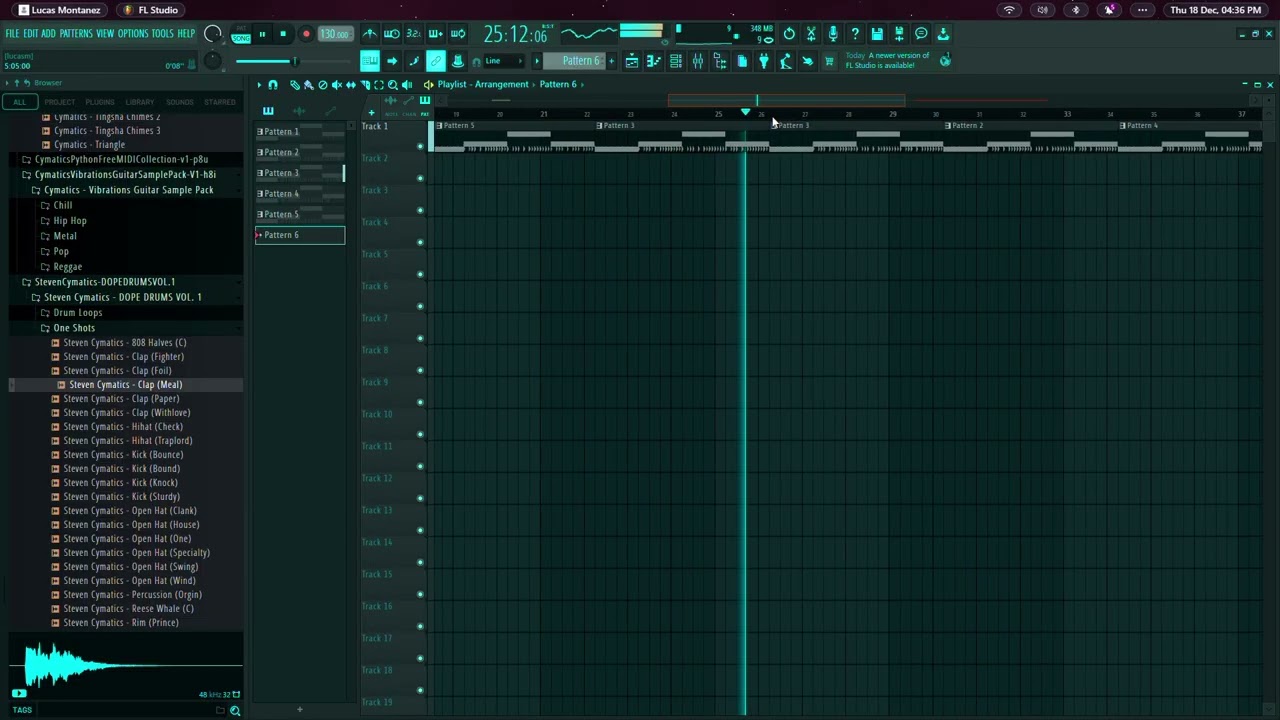Open the EDIT menu
The height and width of the screenshot is (720, 1280).
point(31,34)
